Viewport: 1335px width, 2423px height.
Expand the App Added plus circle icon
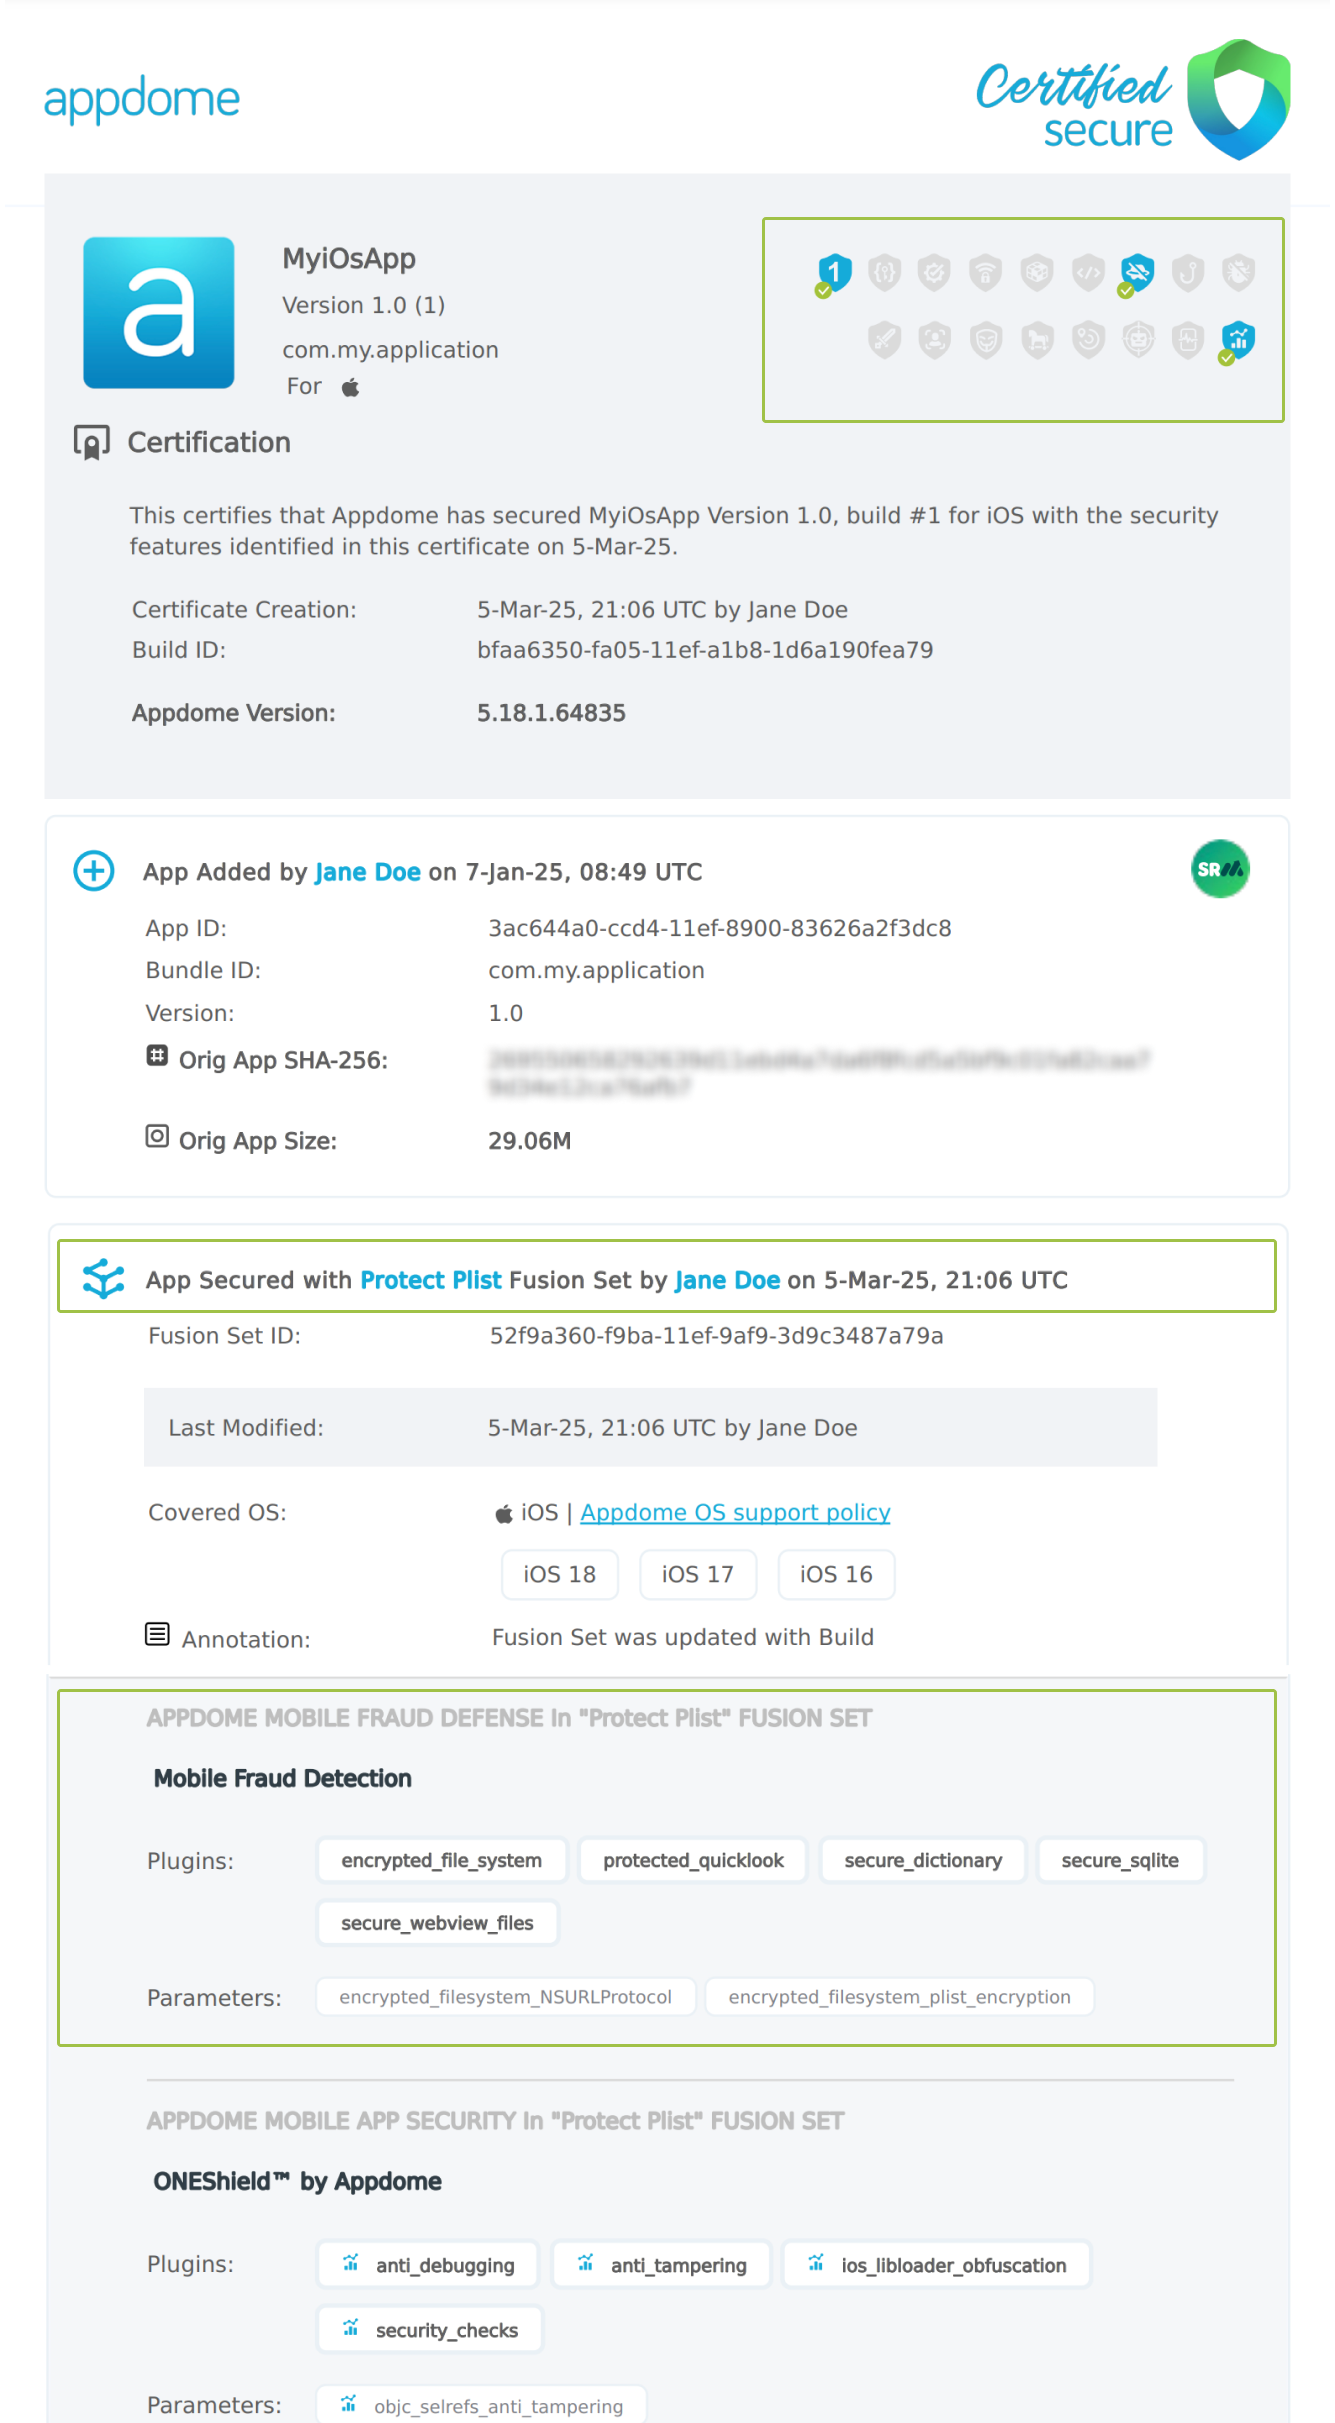(94, 870)
